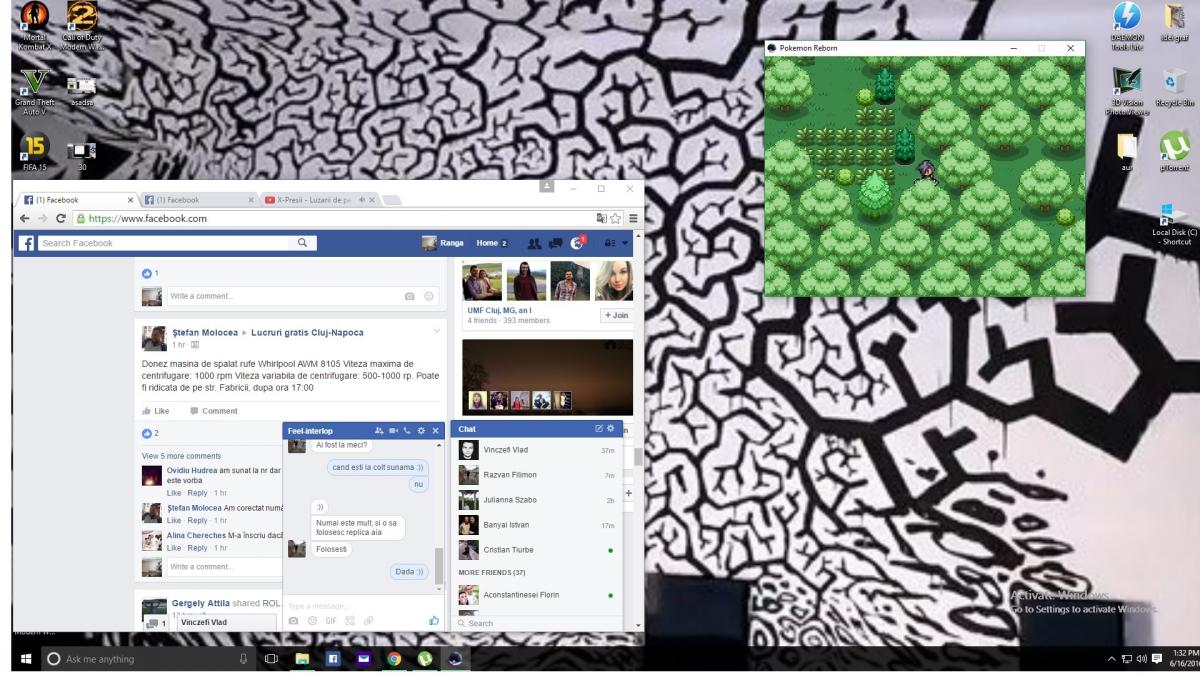Show hidden system tray icons

click(x=1112, y=659)
